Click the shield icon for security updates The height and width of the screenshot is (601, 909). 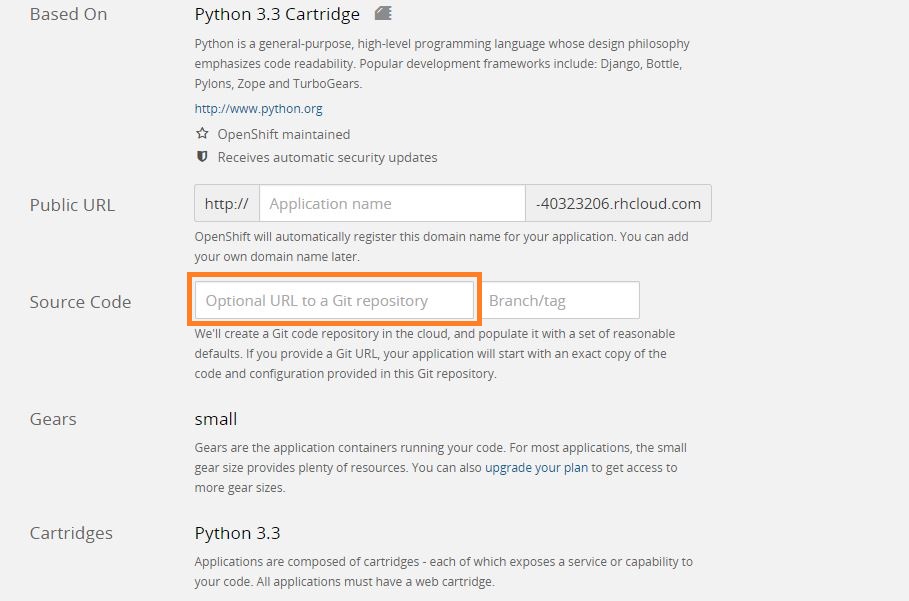click(x=202, y=156)
